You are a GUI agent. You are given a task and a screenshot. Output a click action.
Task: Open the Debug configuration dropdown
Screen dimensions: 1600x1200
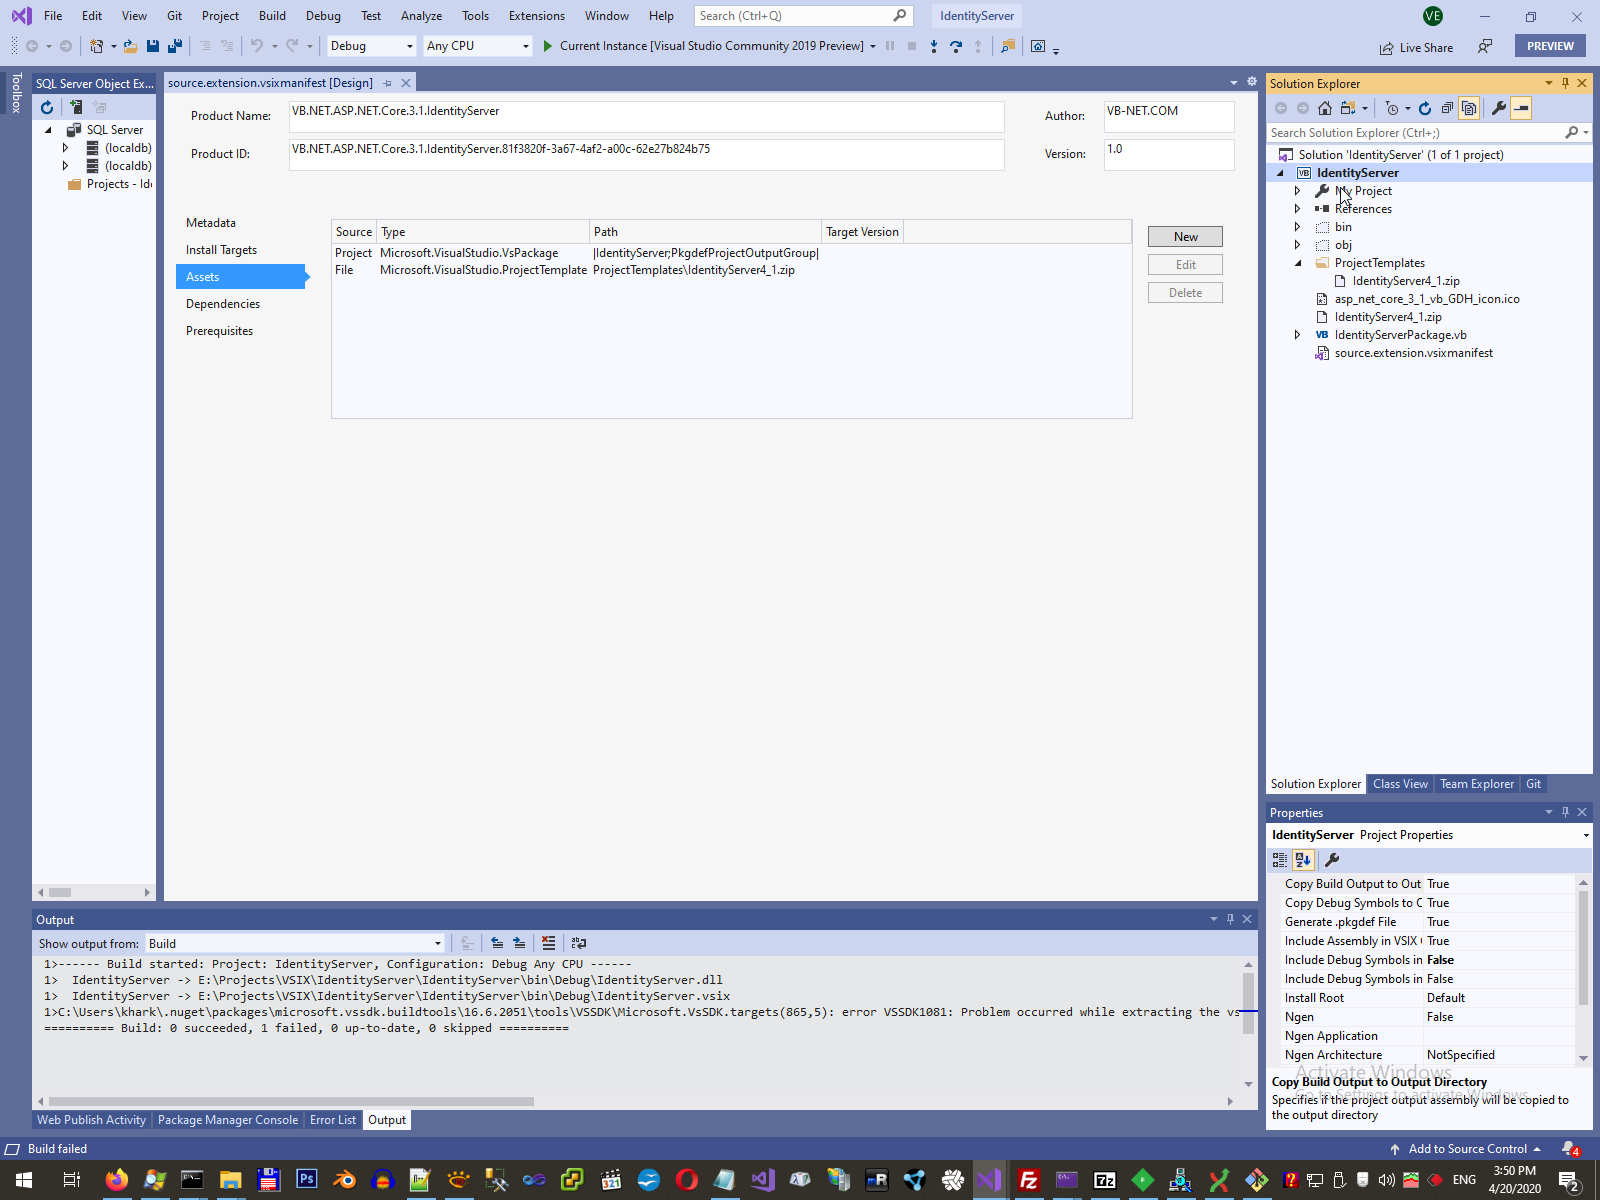coord(371,46)
